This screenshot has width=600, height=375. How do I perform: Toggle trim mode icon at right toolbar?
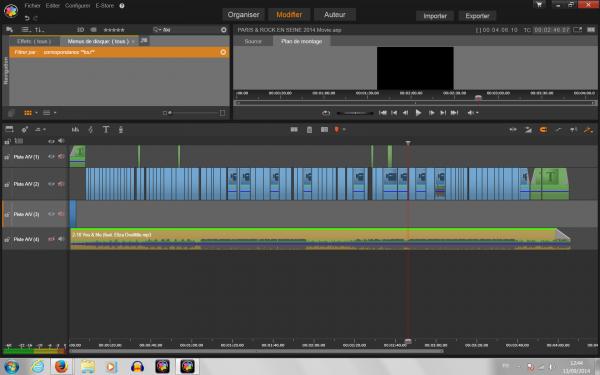pyautogui.click(x=513, y=130)
